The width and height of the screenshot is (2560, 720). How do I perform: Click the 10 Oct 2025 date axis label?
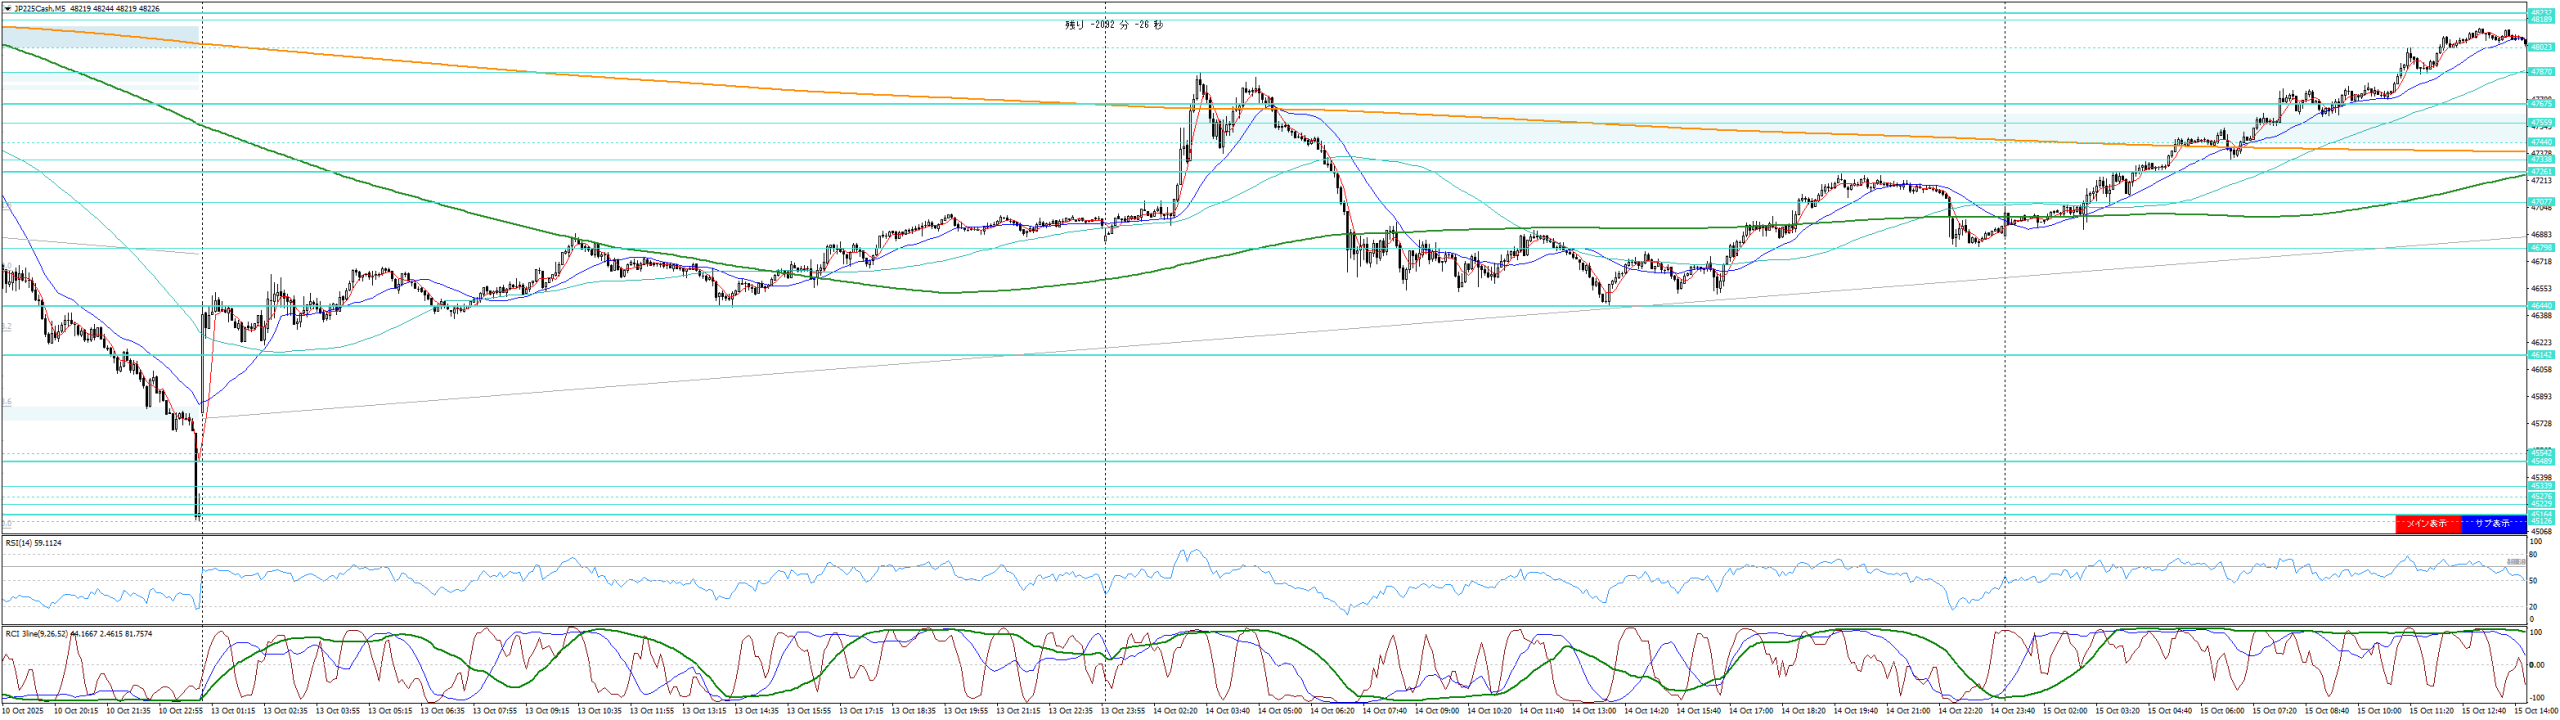22,711
